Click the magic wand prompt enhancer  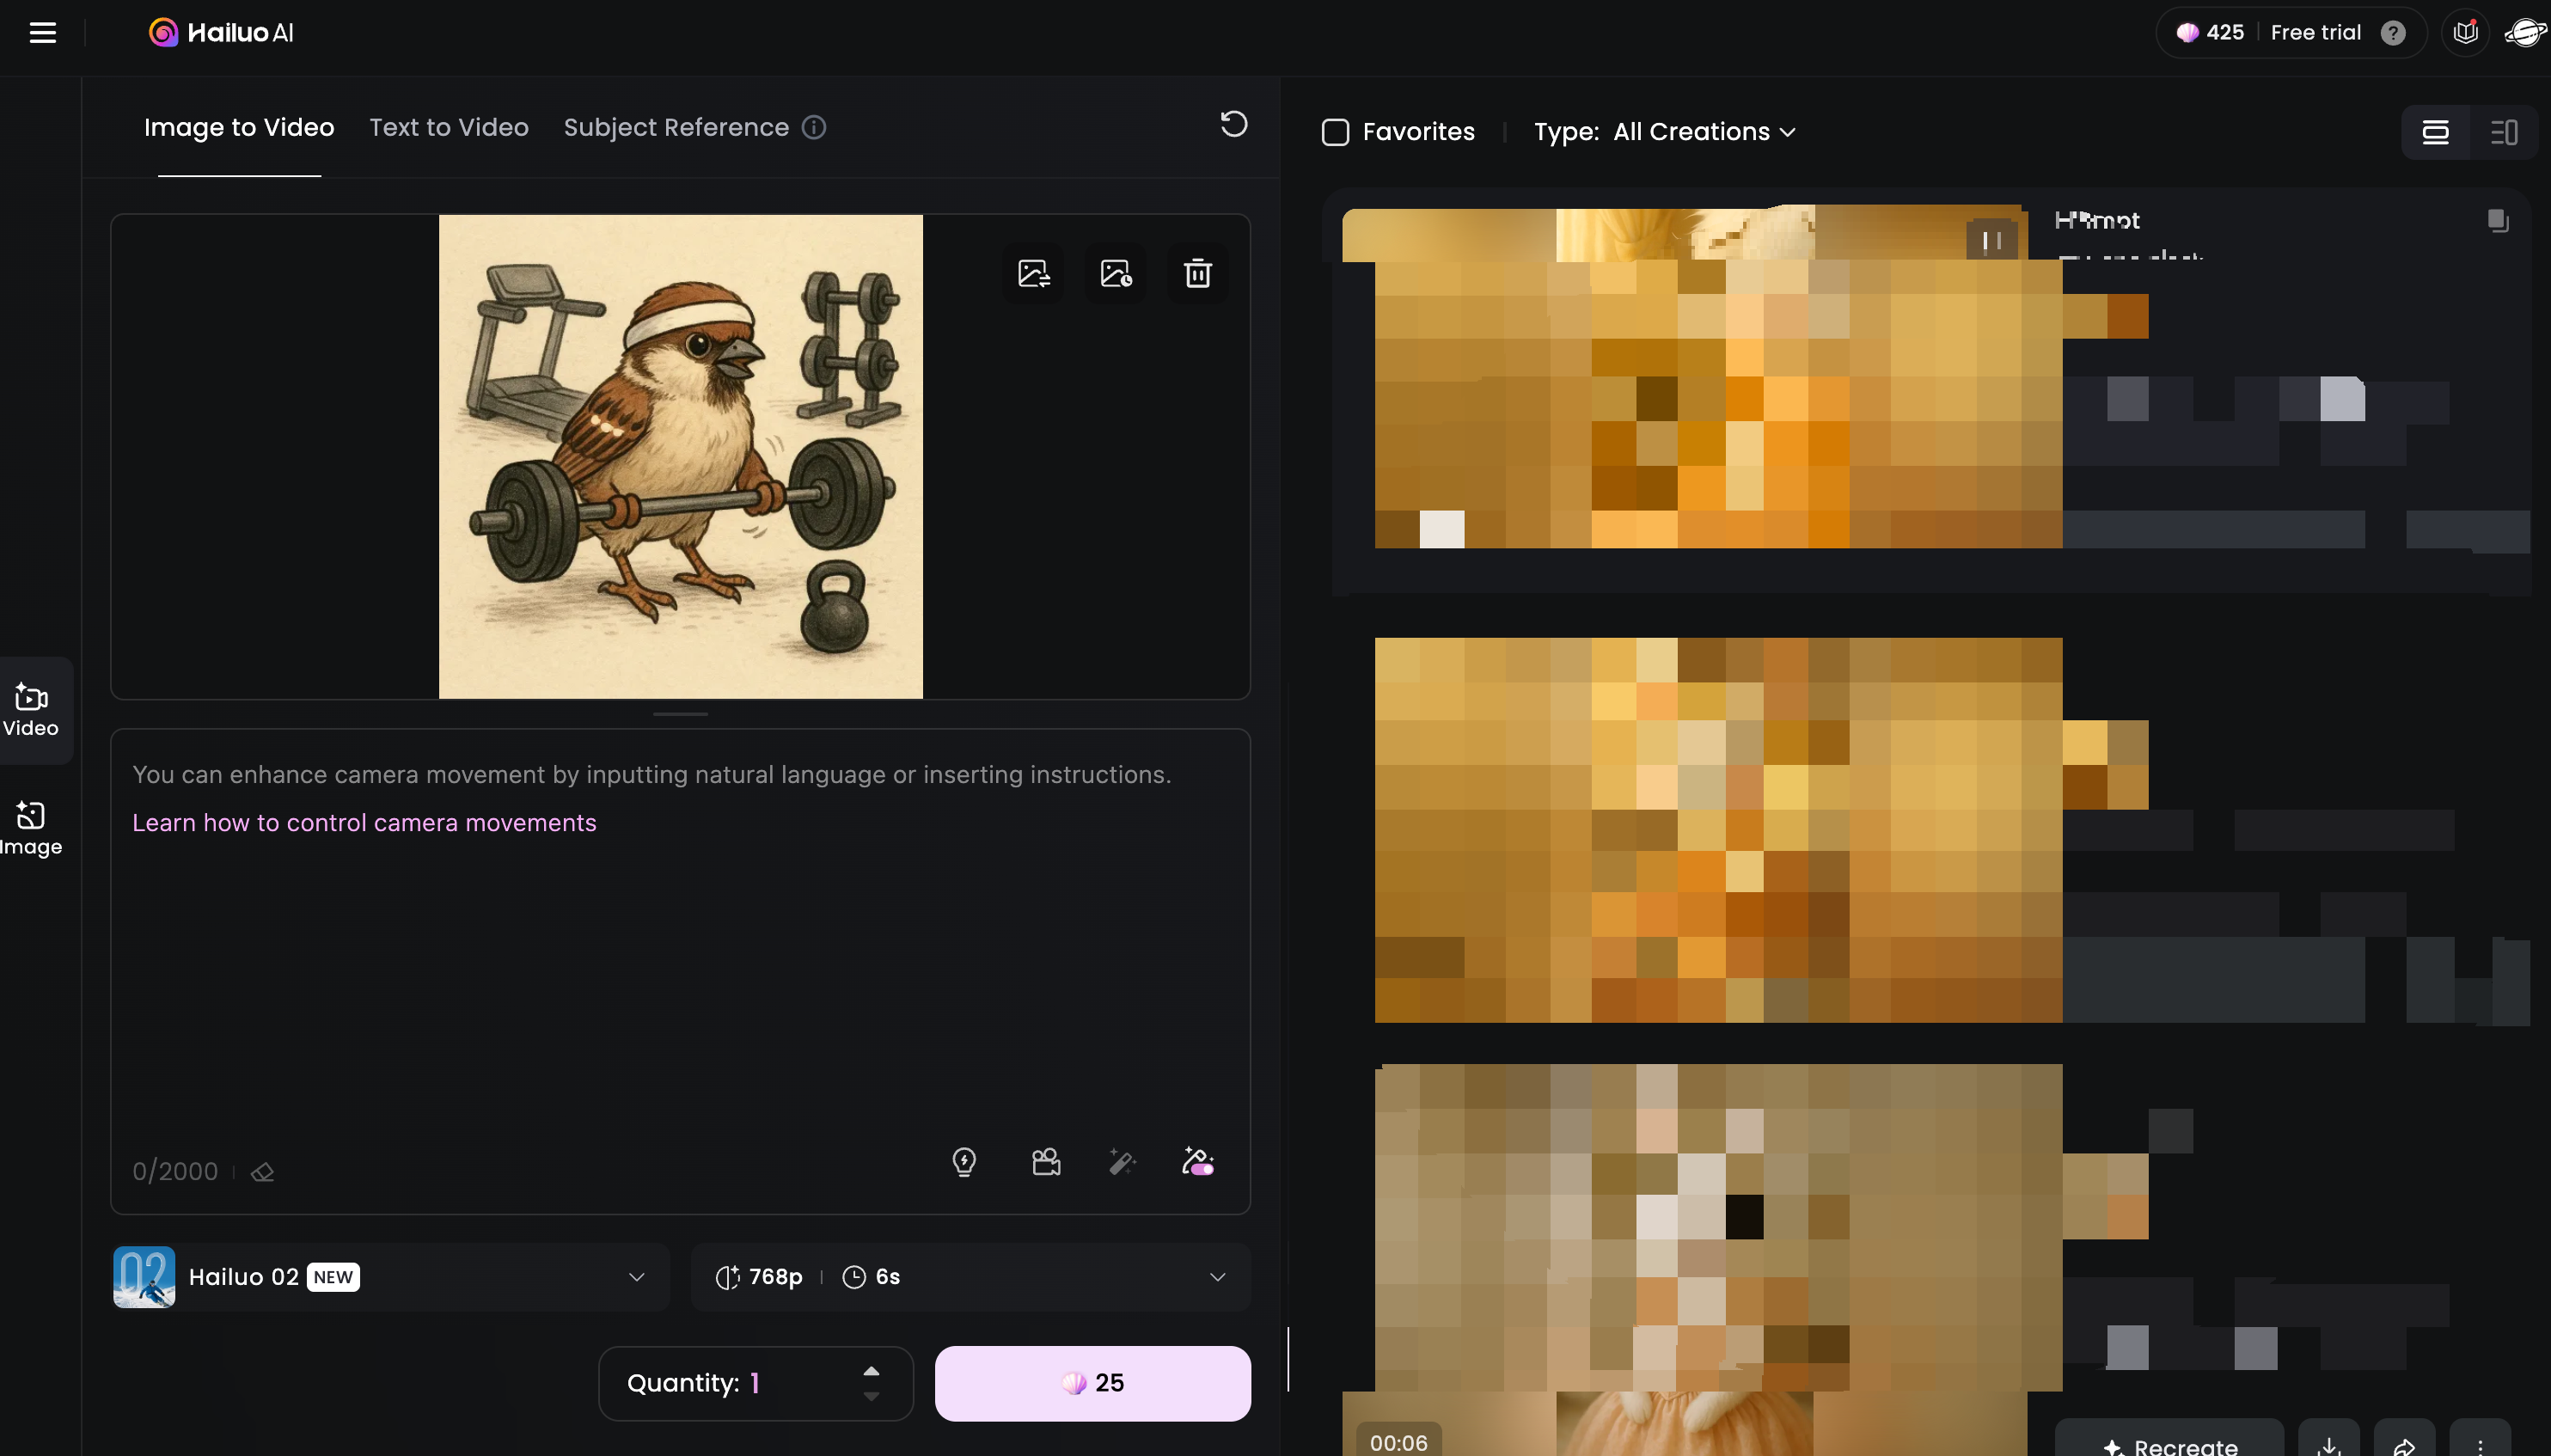click(x=1122, y=1162)
